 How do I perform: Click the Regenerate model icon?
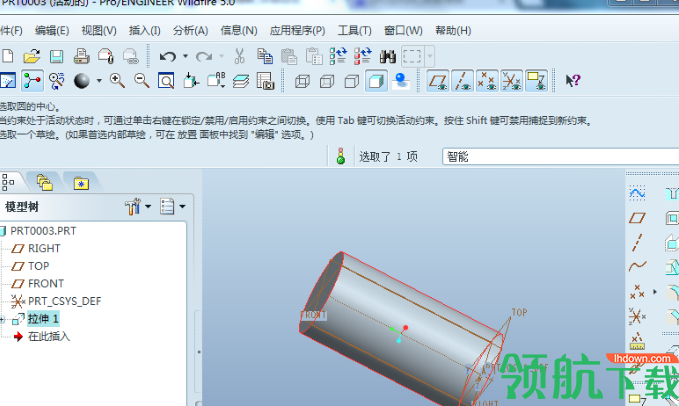click(x=338, y=56)
